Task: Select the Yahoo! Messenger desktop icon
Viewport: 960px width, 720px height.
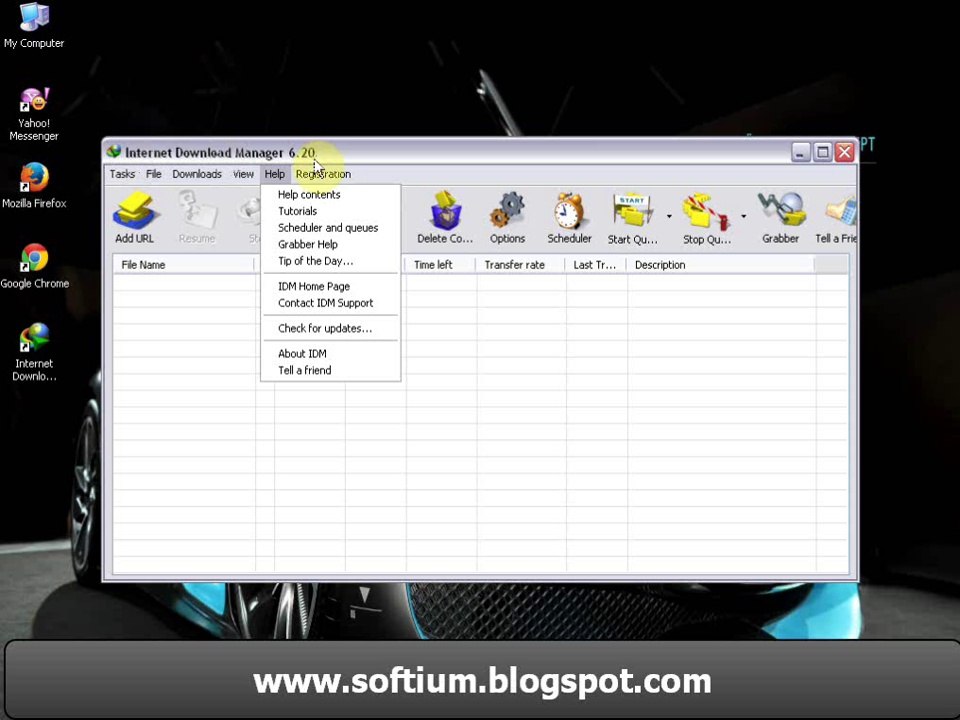Action: click(34, 114)
